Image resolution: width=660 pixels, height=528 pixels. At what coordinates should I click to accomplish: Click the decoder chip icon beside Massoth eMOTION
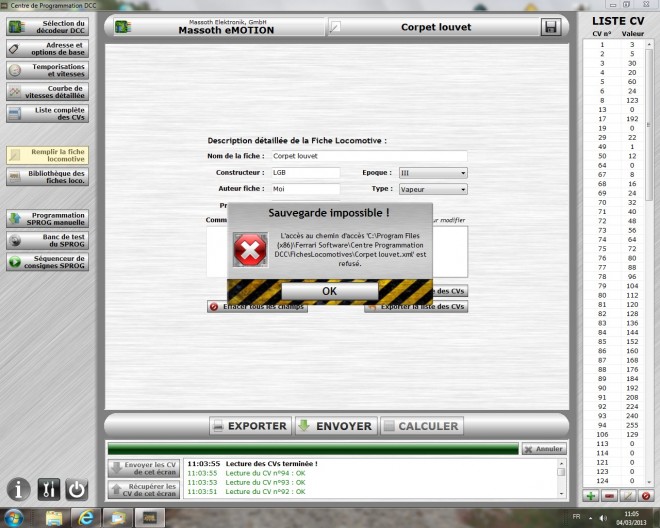(123, 27)
